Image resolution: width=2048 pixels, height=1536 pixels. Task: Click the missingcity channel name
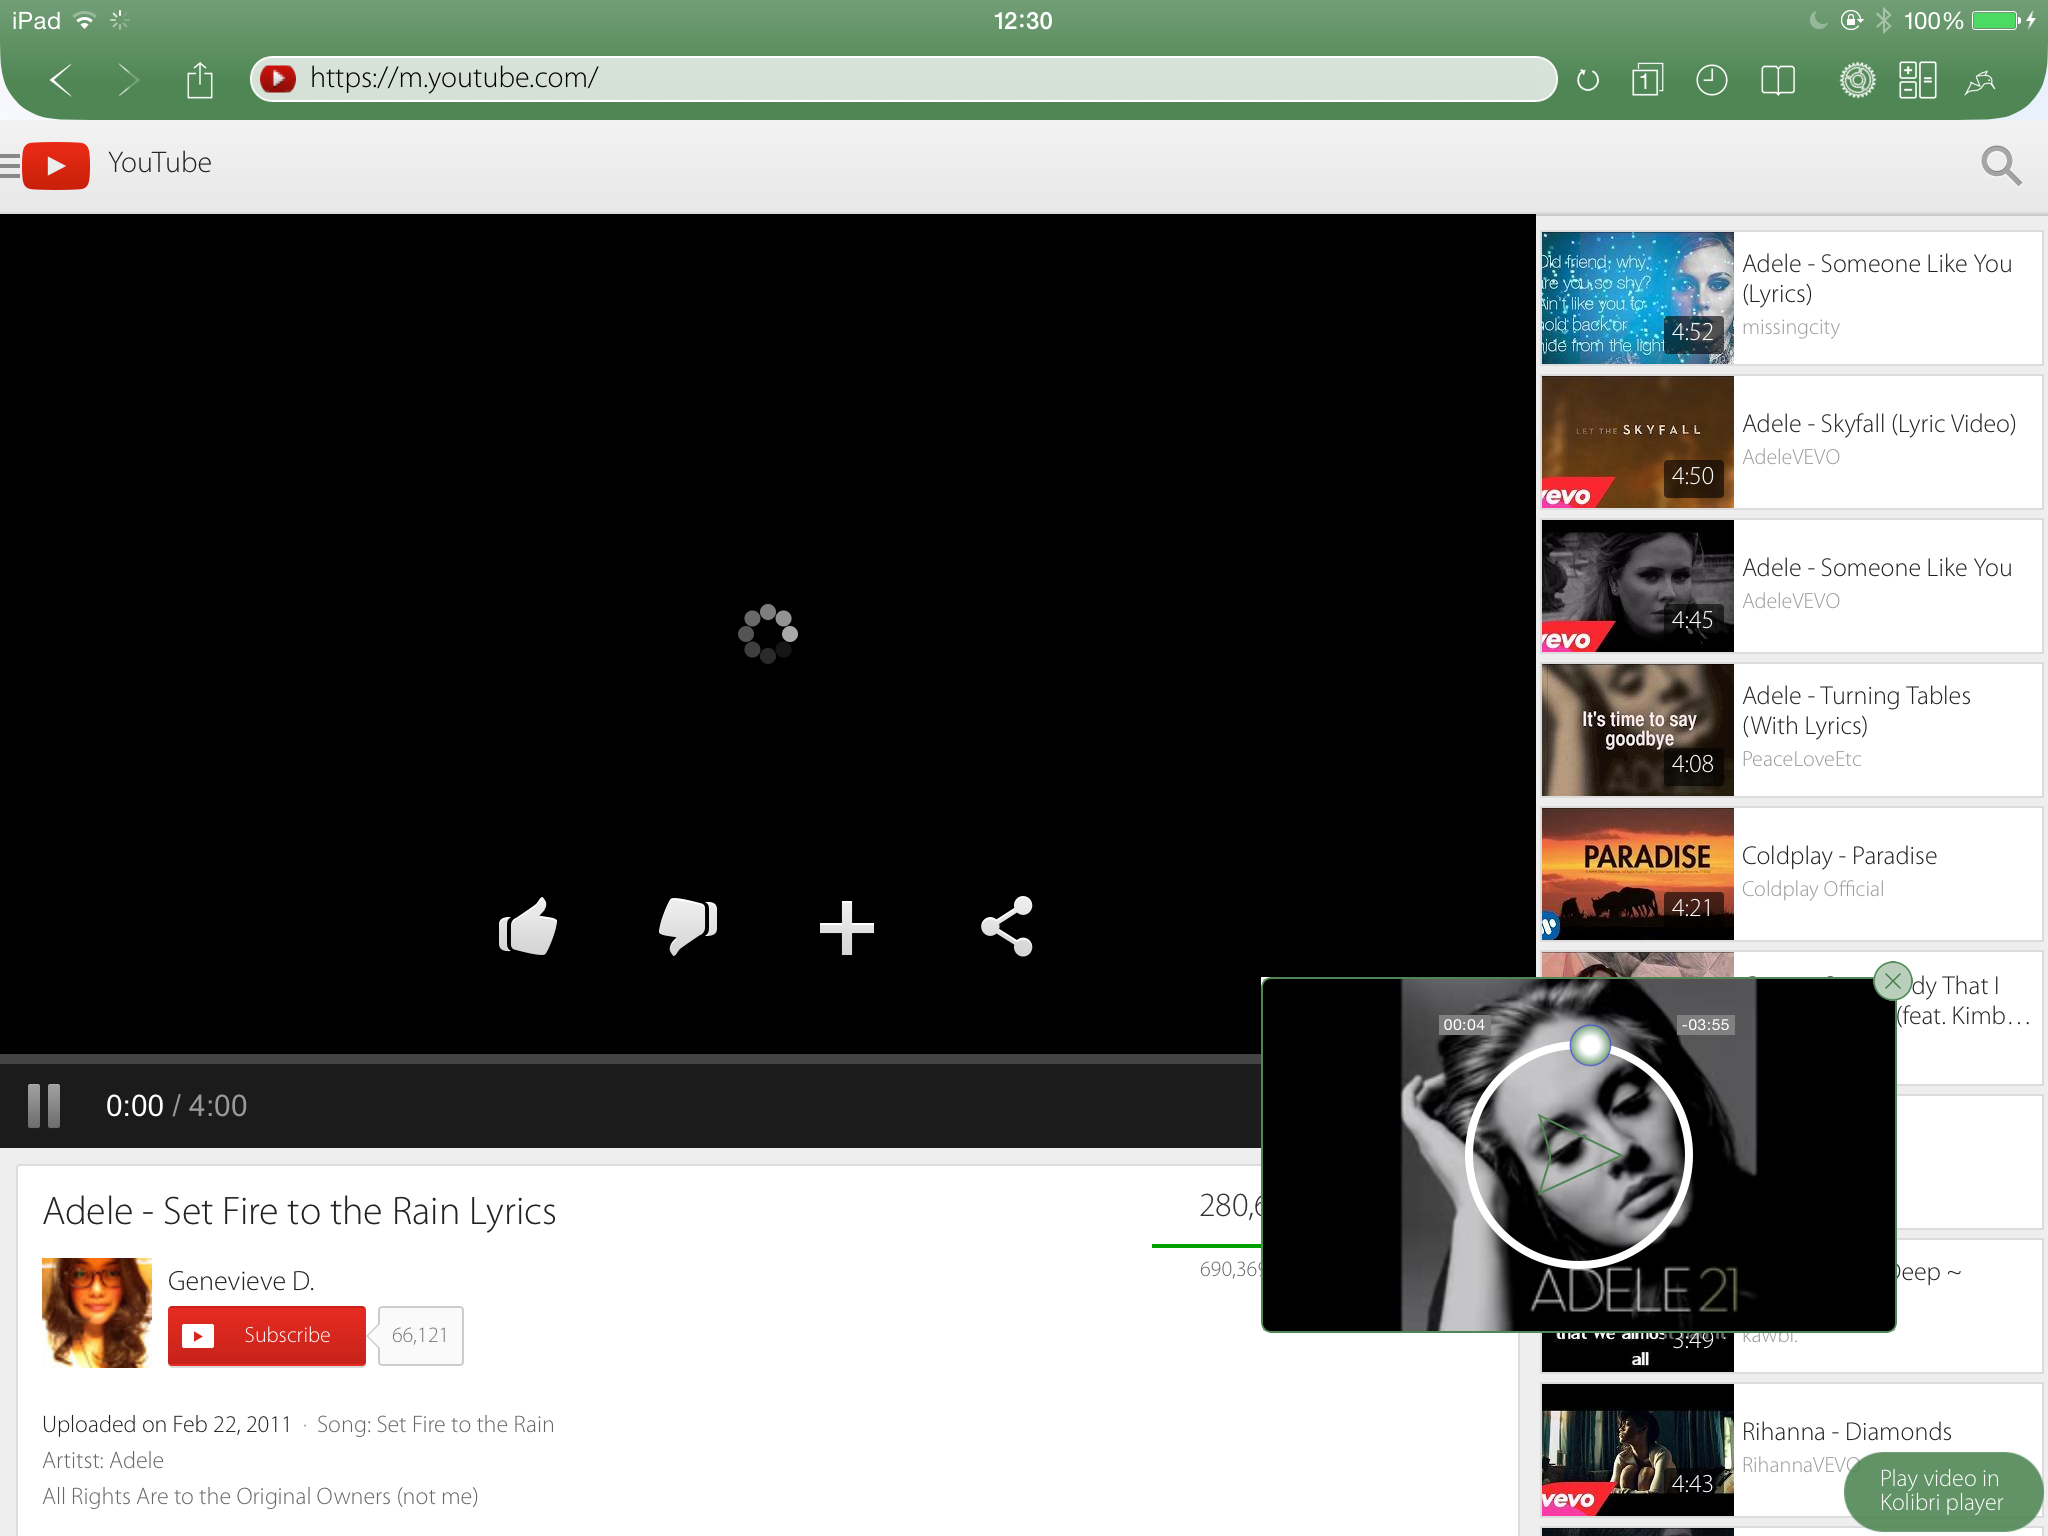[x=1791, y=327]
